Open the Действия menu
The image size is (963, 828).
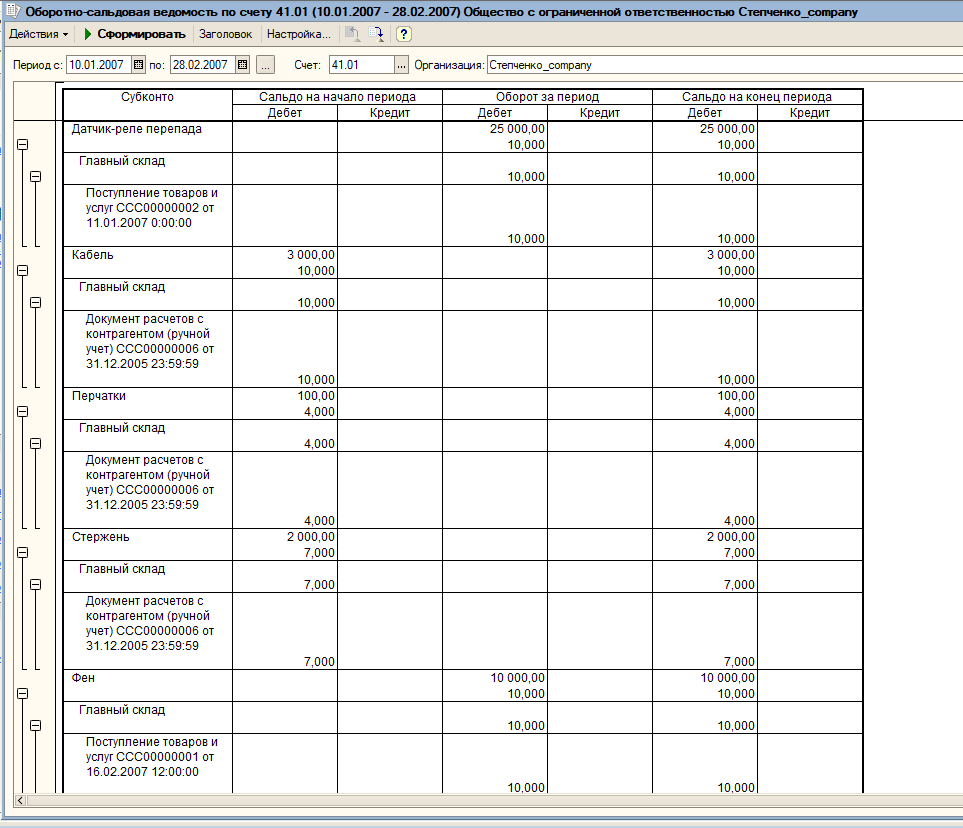click(38, 34)
